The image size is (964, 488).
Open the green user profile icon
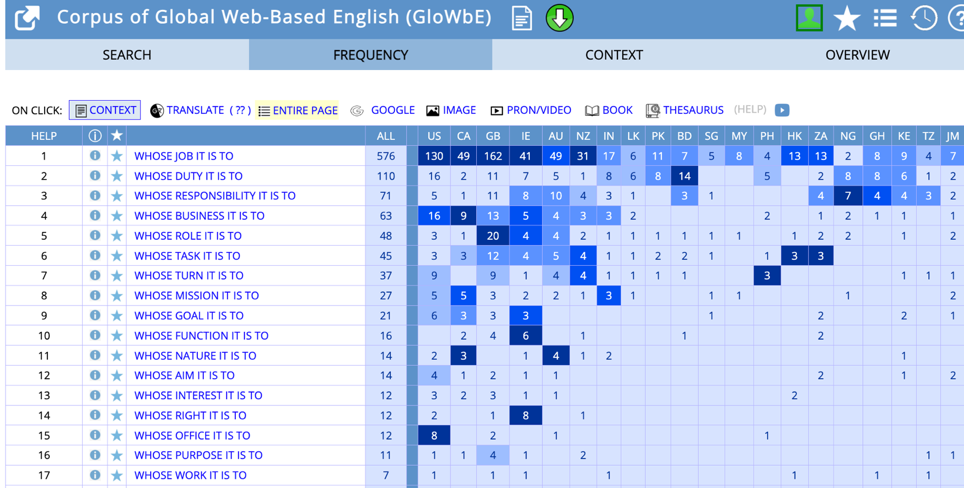tap(809, 18)
